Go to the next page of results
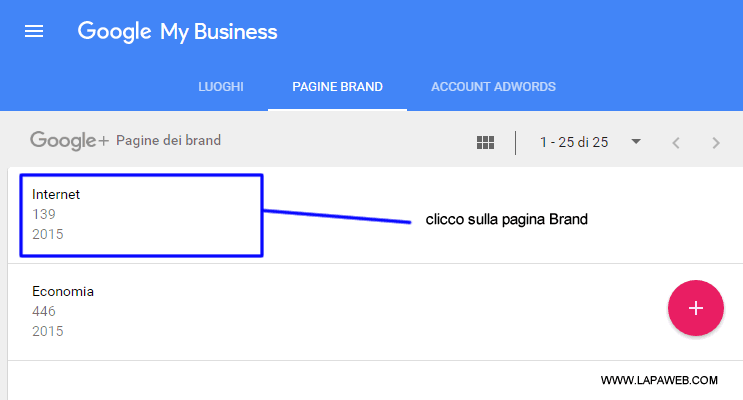 (x=716, y=143)
